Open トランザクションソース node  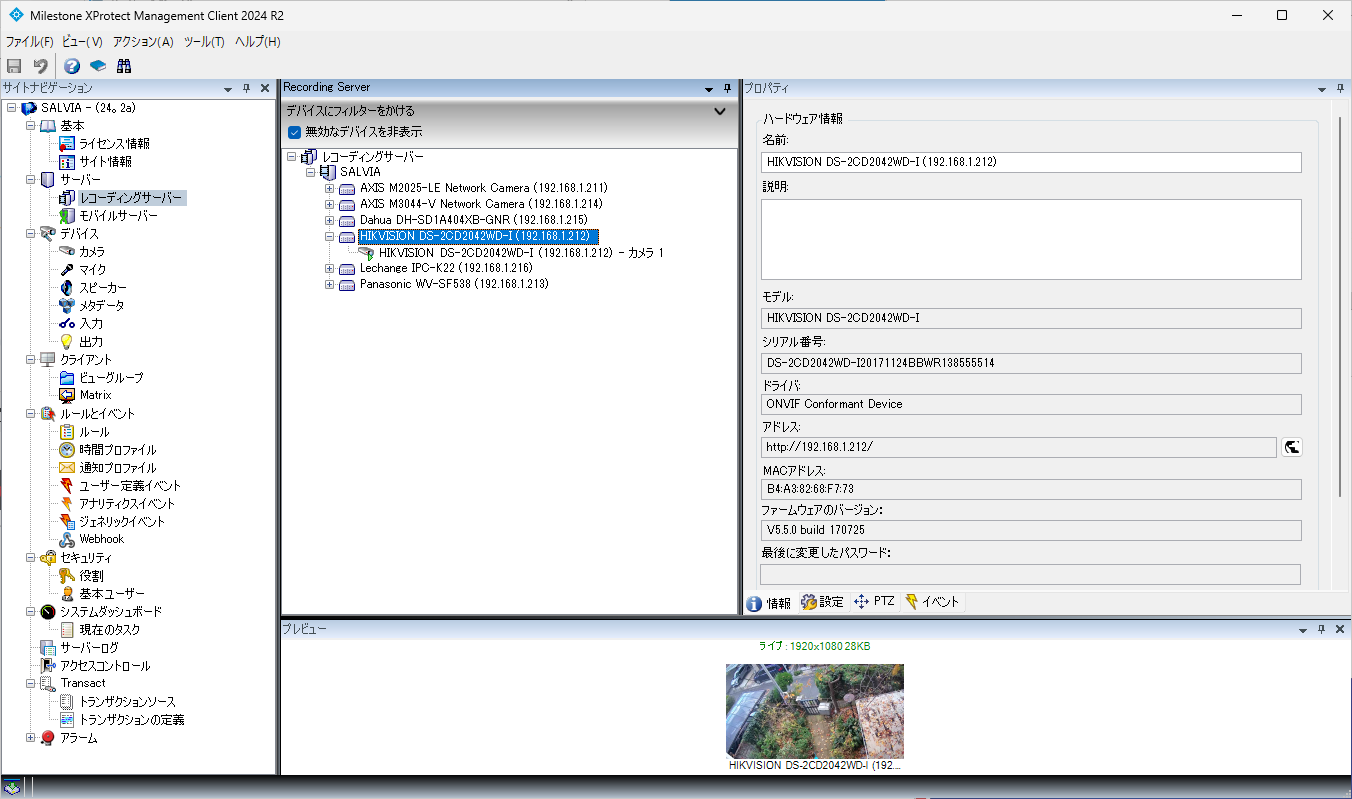coord(127,702)
